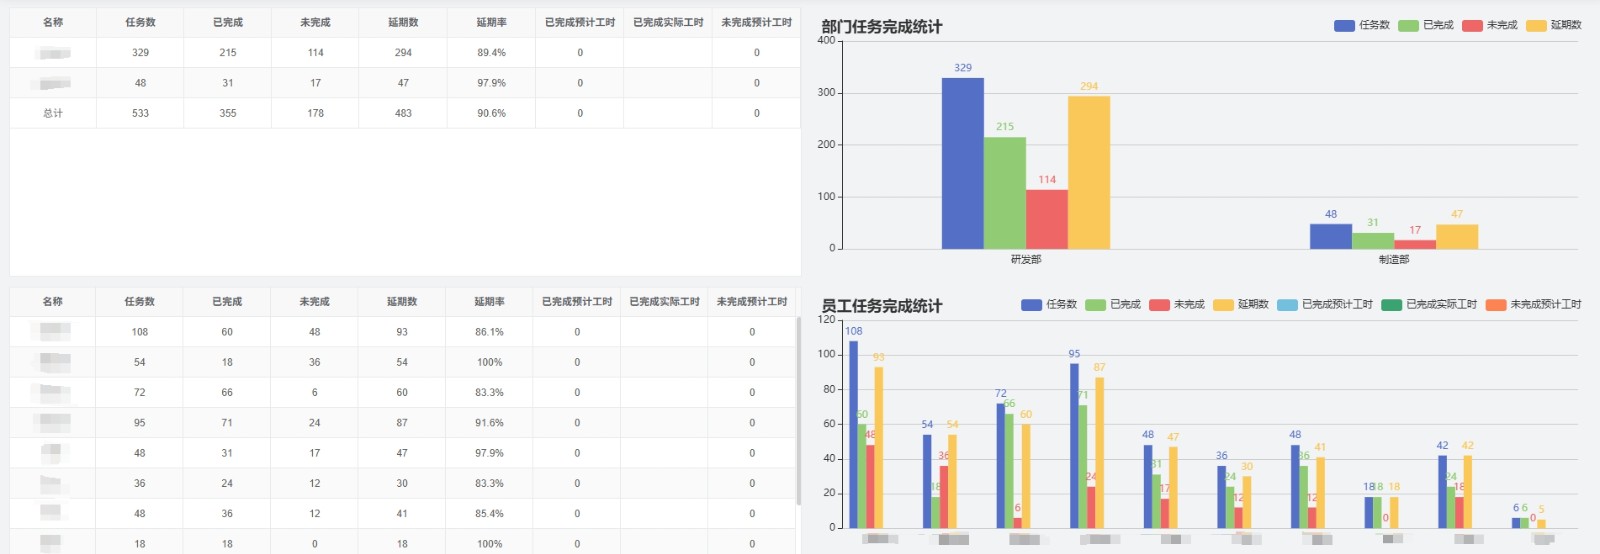
Task: Click the 86.1% cell in bottom table
Action: click(x=489, y=332)
